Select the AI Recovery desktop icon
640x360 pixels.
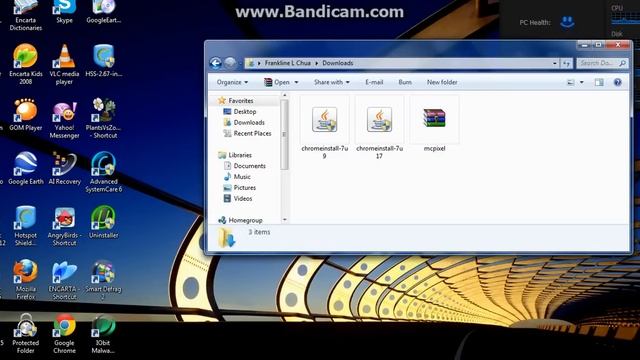[x=64, y=168]
